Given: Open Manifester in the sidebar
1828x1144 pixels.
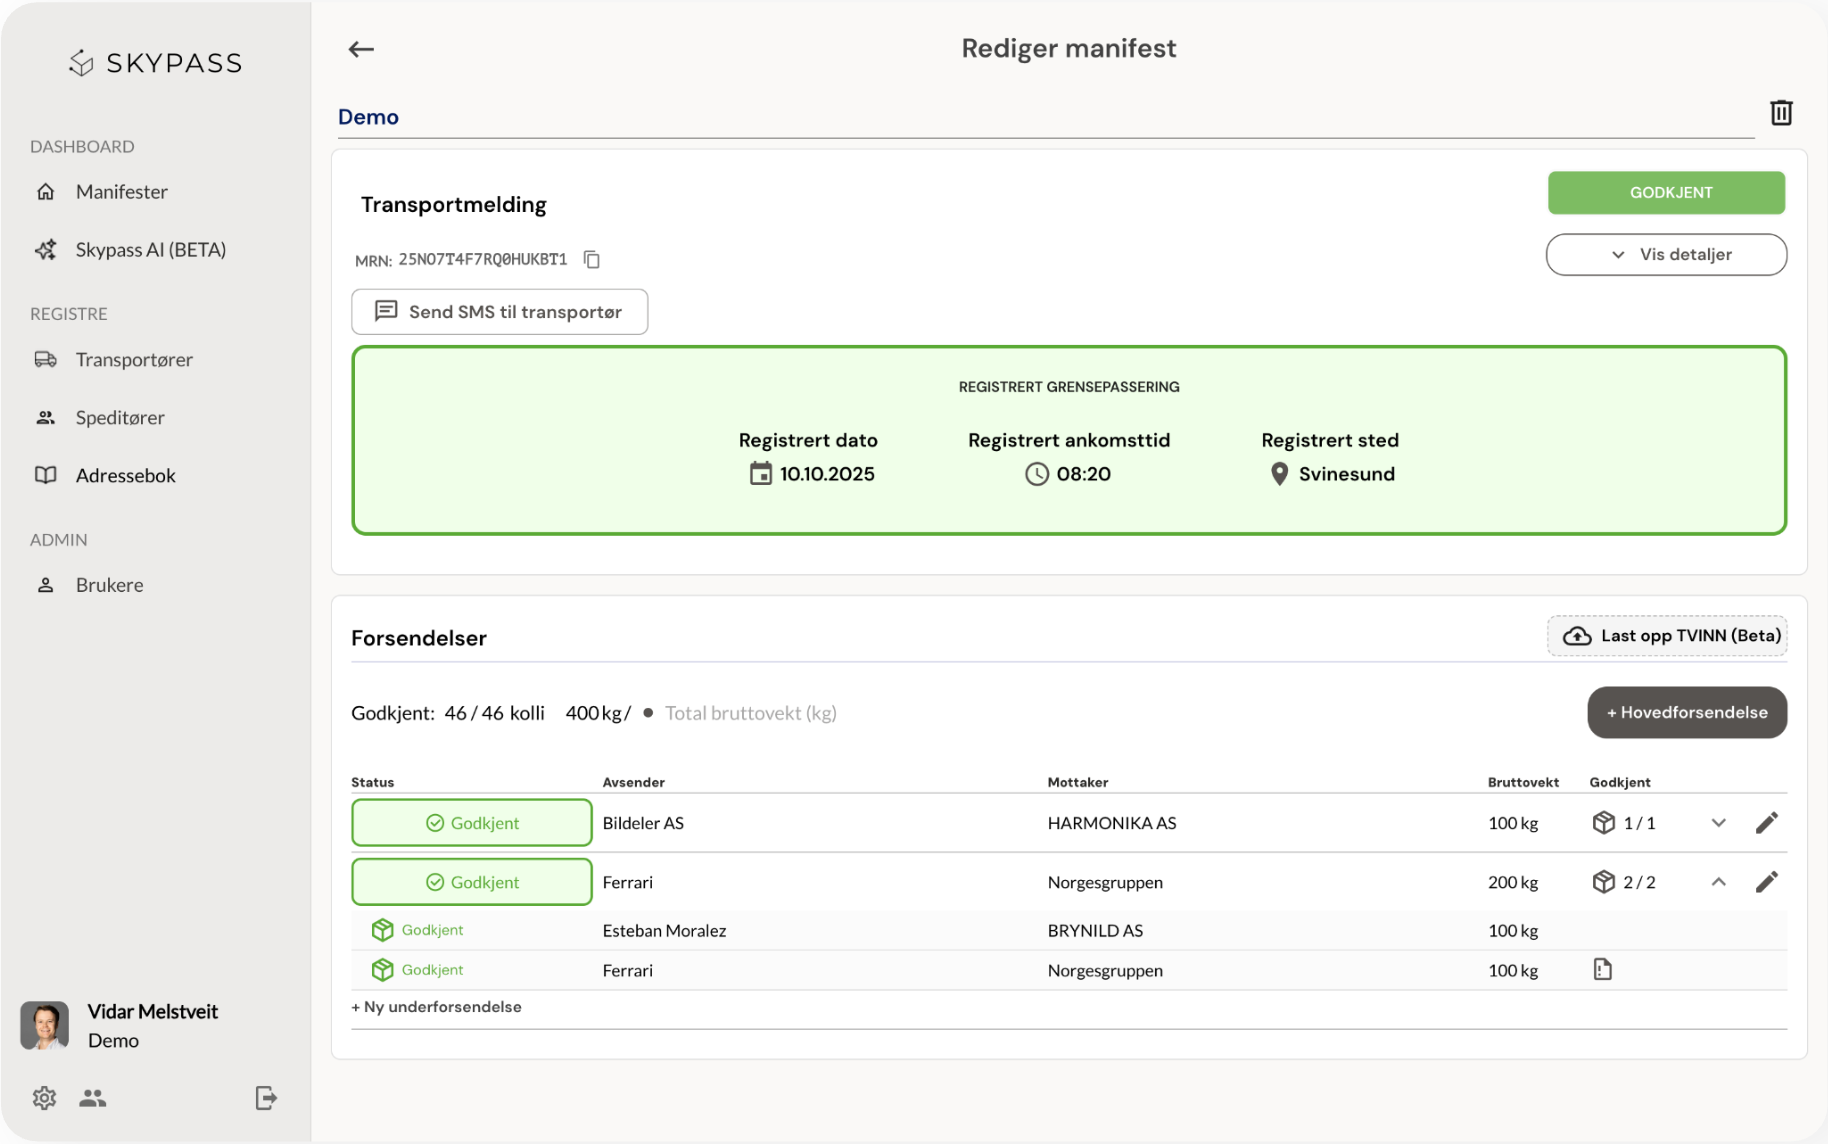Looking at the screenshot, I should coord(122,192).
